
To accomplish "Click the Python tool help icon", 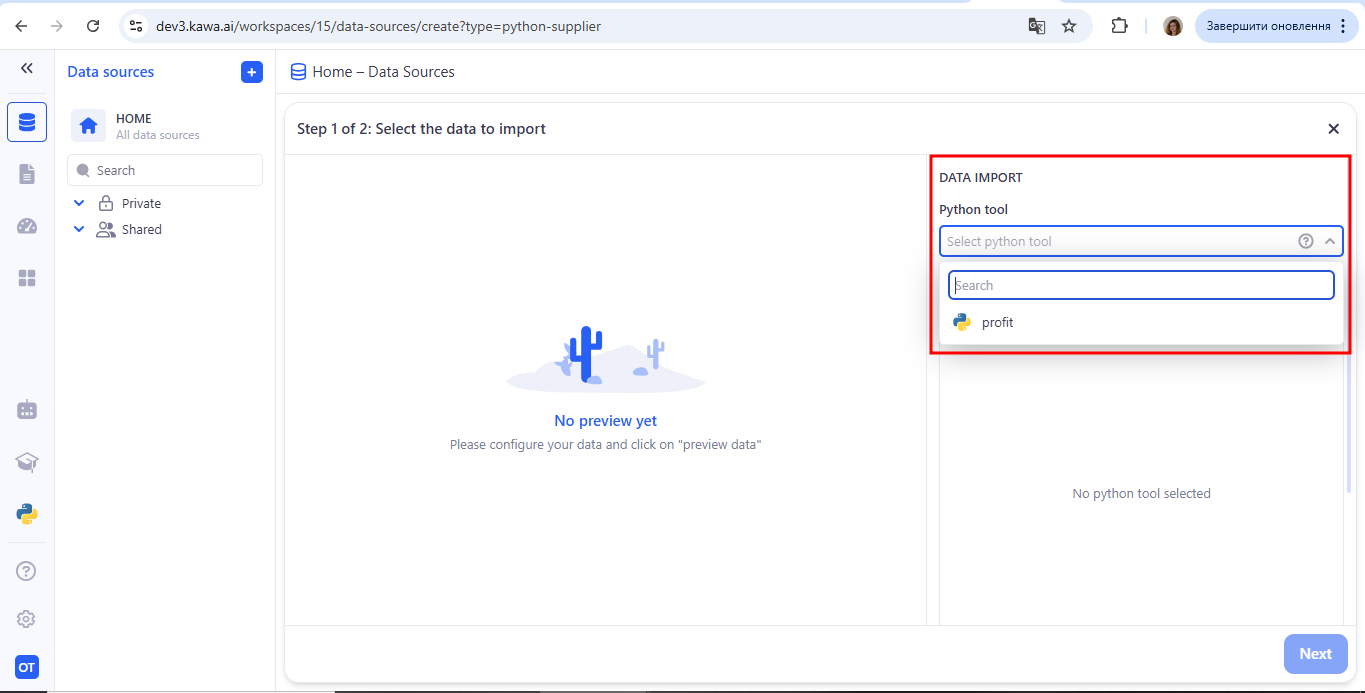I will [1305, 241].
